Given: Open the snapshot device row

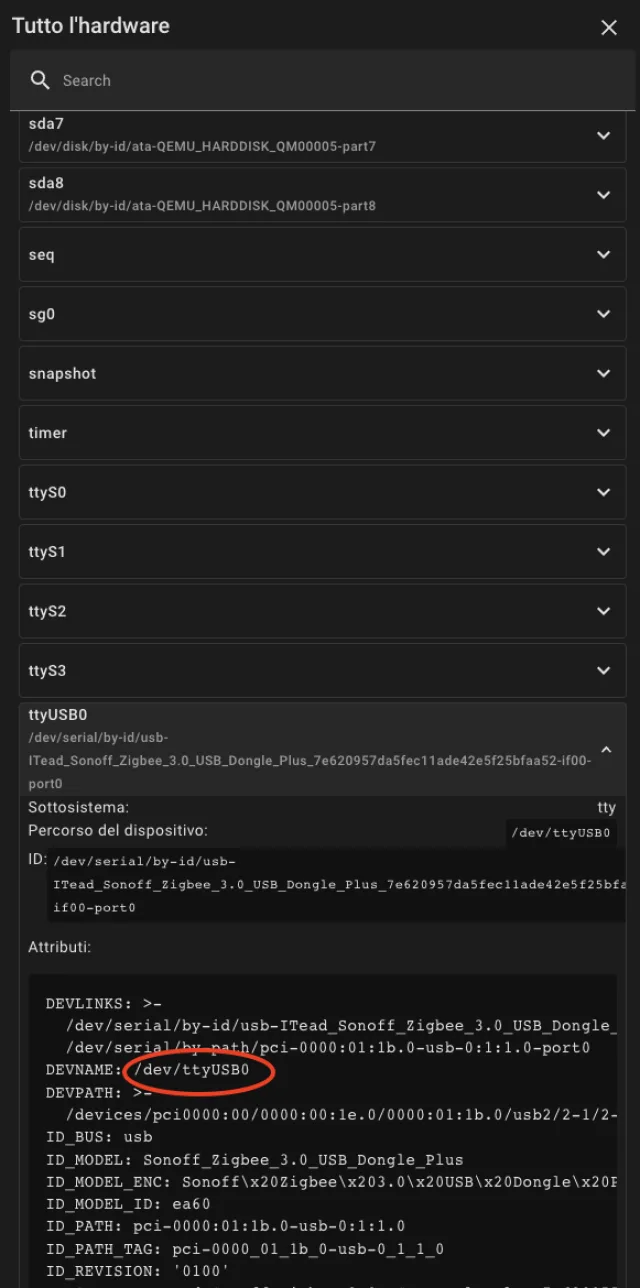Looking at the screenshot, I should coord(300,374).
